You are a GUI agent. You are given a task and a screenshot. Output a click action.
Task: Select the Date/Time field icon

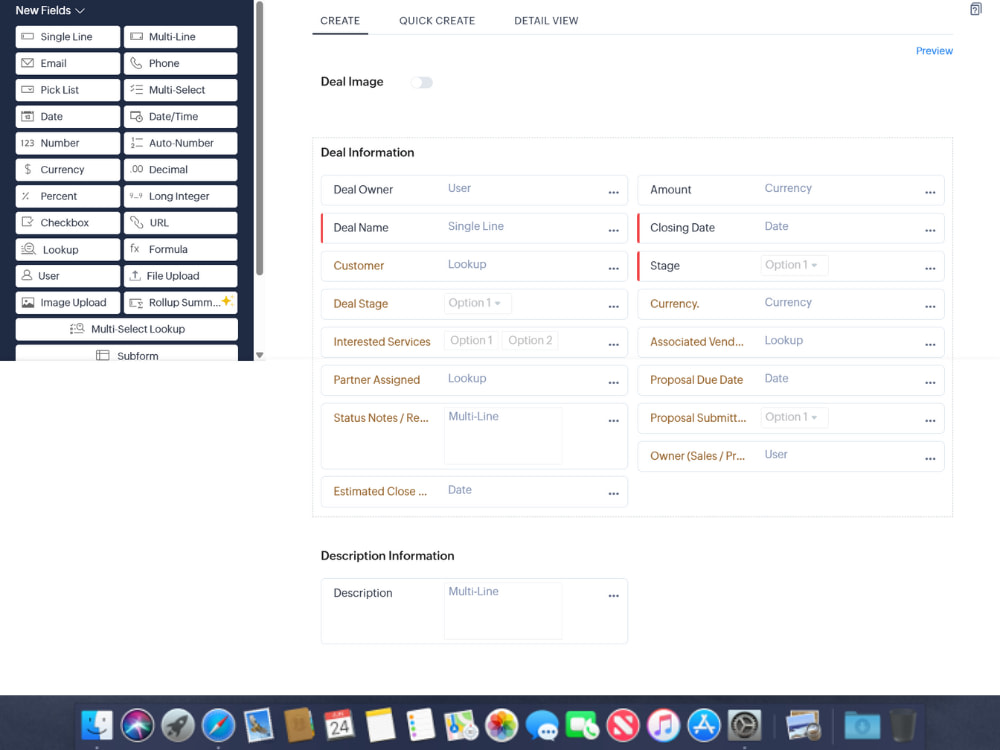click(136, 117)
